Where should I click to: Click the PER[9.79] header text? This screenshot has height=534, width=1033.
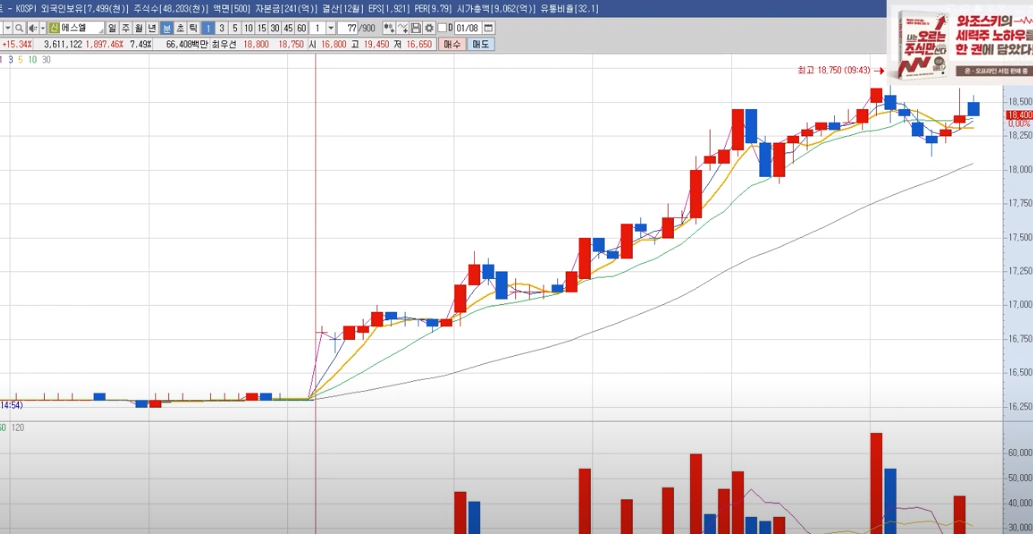click(434, 9)
